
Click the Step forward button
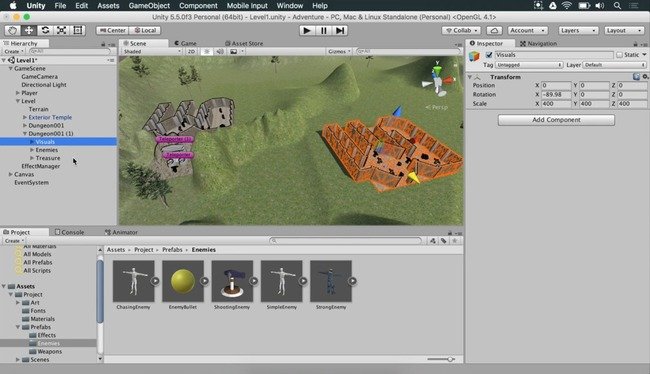[340, 31]
